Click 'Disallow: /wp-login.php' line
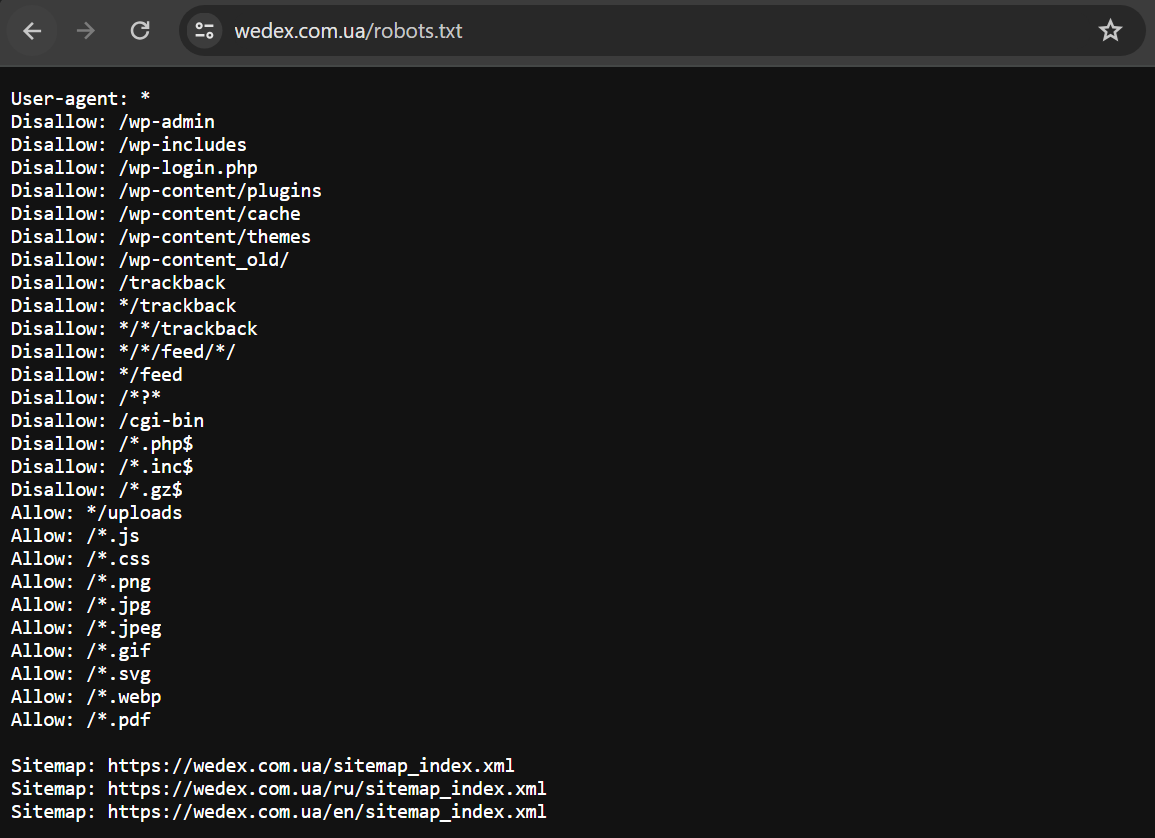The width and height of the screenshot is (1155, 838). [x=134, y=168]
